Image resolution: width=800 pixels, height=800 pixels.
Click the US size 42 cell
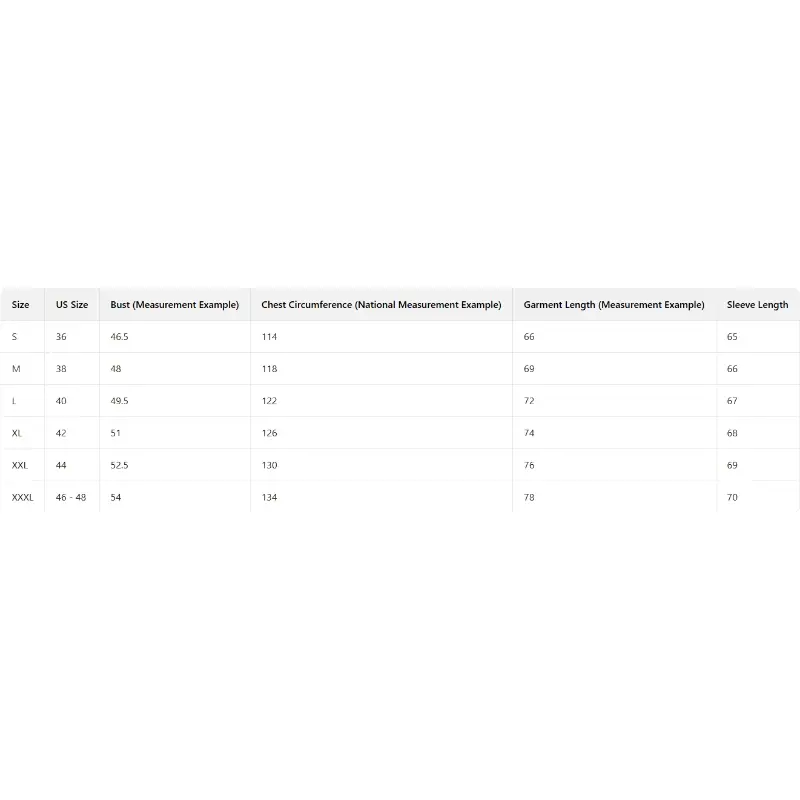click(61, 433)
